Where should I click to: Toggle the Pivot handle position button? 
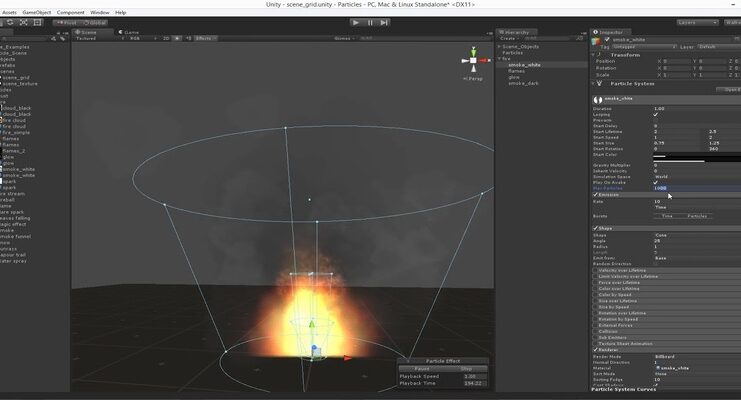[67, 23]
